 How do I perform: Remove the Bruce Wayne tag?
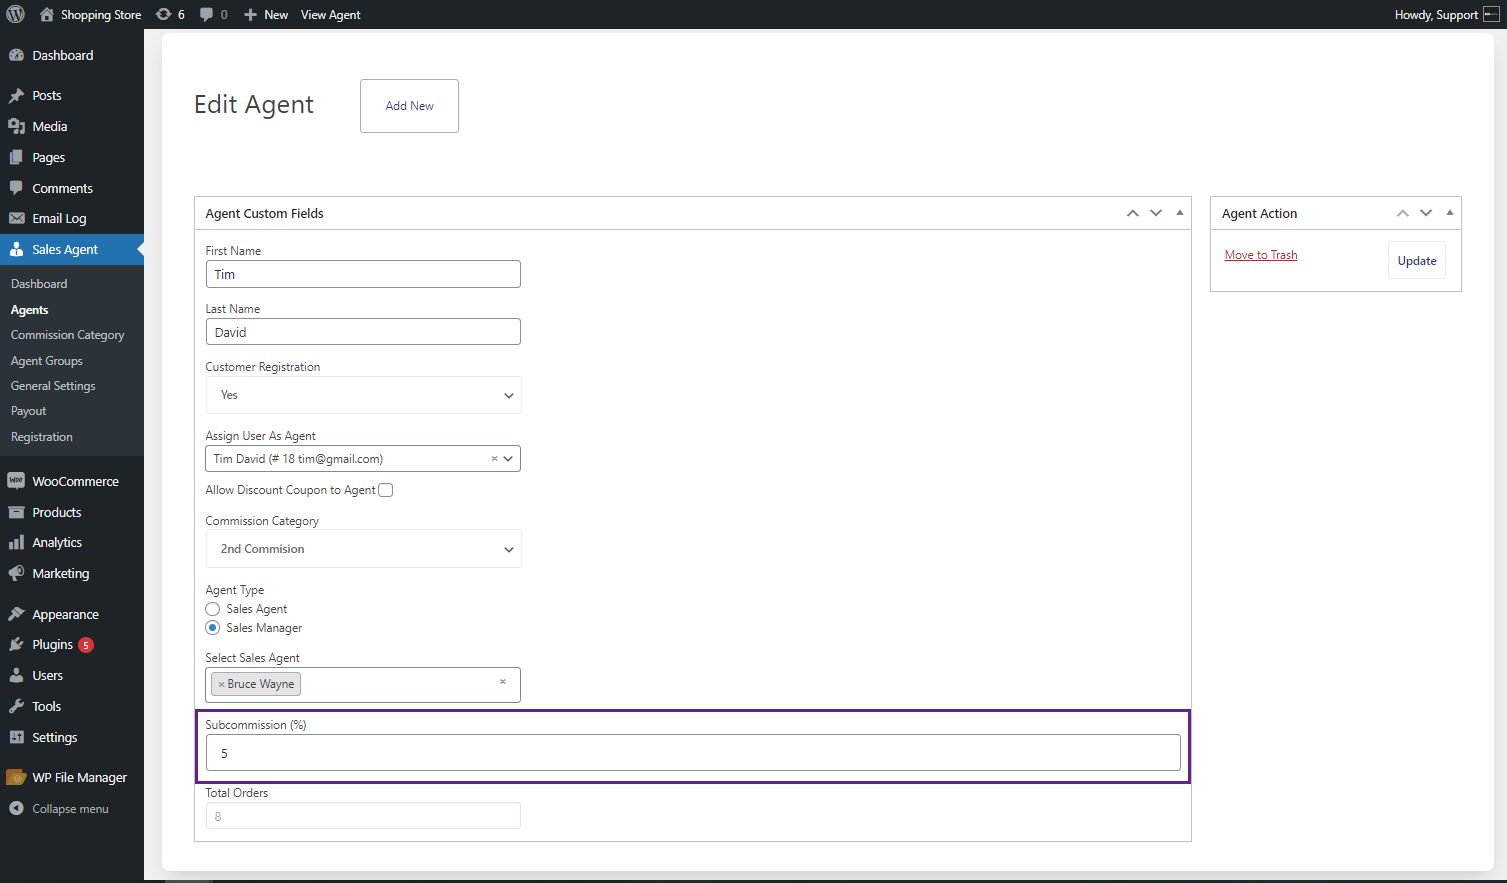pyautogui.click(x=221, y=684)
